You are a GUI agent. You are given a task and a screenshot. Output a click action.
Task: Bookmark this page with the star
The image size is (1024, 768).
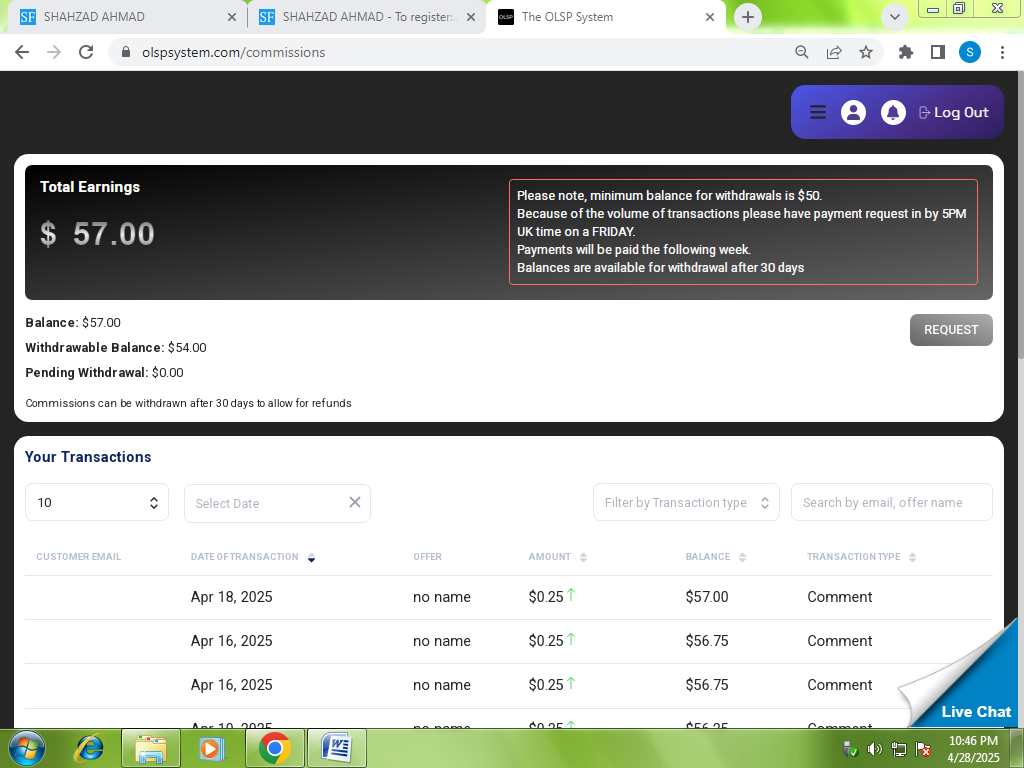coord(866,52)
